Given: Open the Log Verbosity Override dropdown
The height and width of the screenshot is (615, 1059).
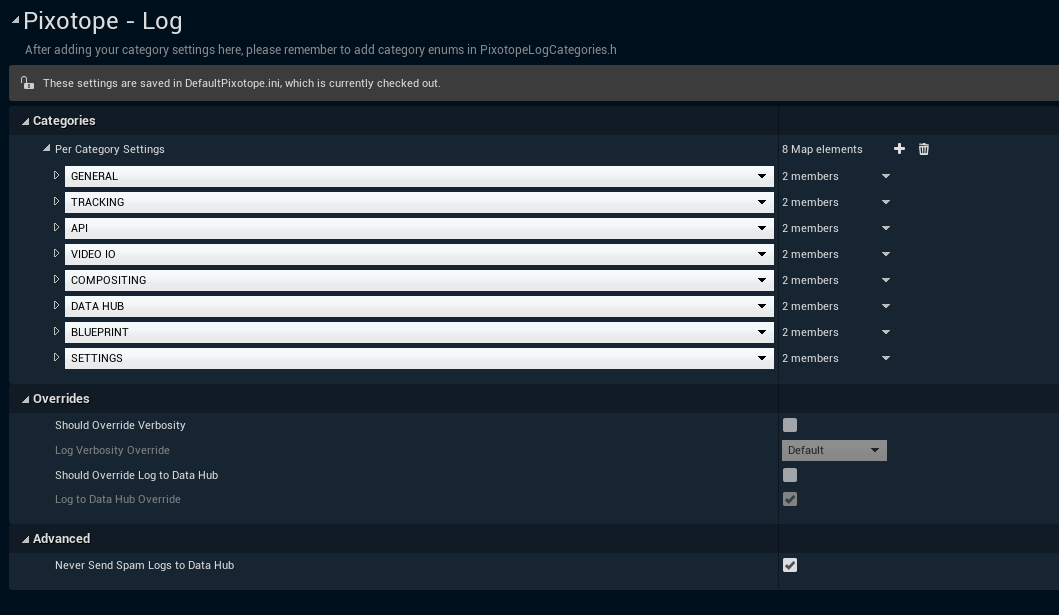Looking at the screenshot, I should pyautogui.click(x=833, y=450).
